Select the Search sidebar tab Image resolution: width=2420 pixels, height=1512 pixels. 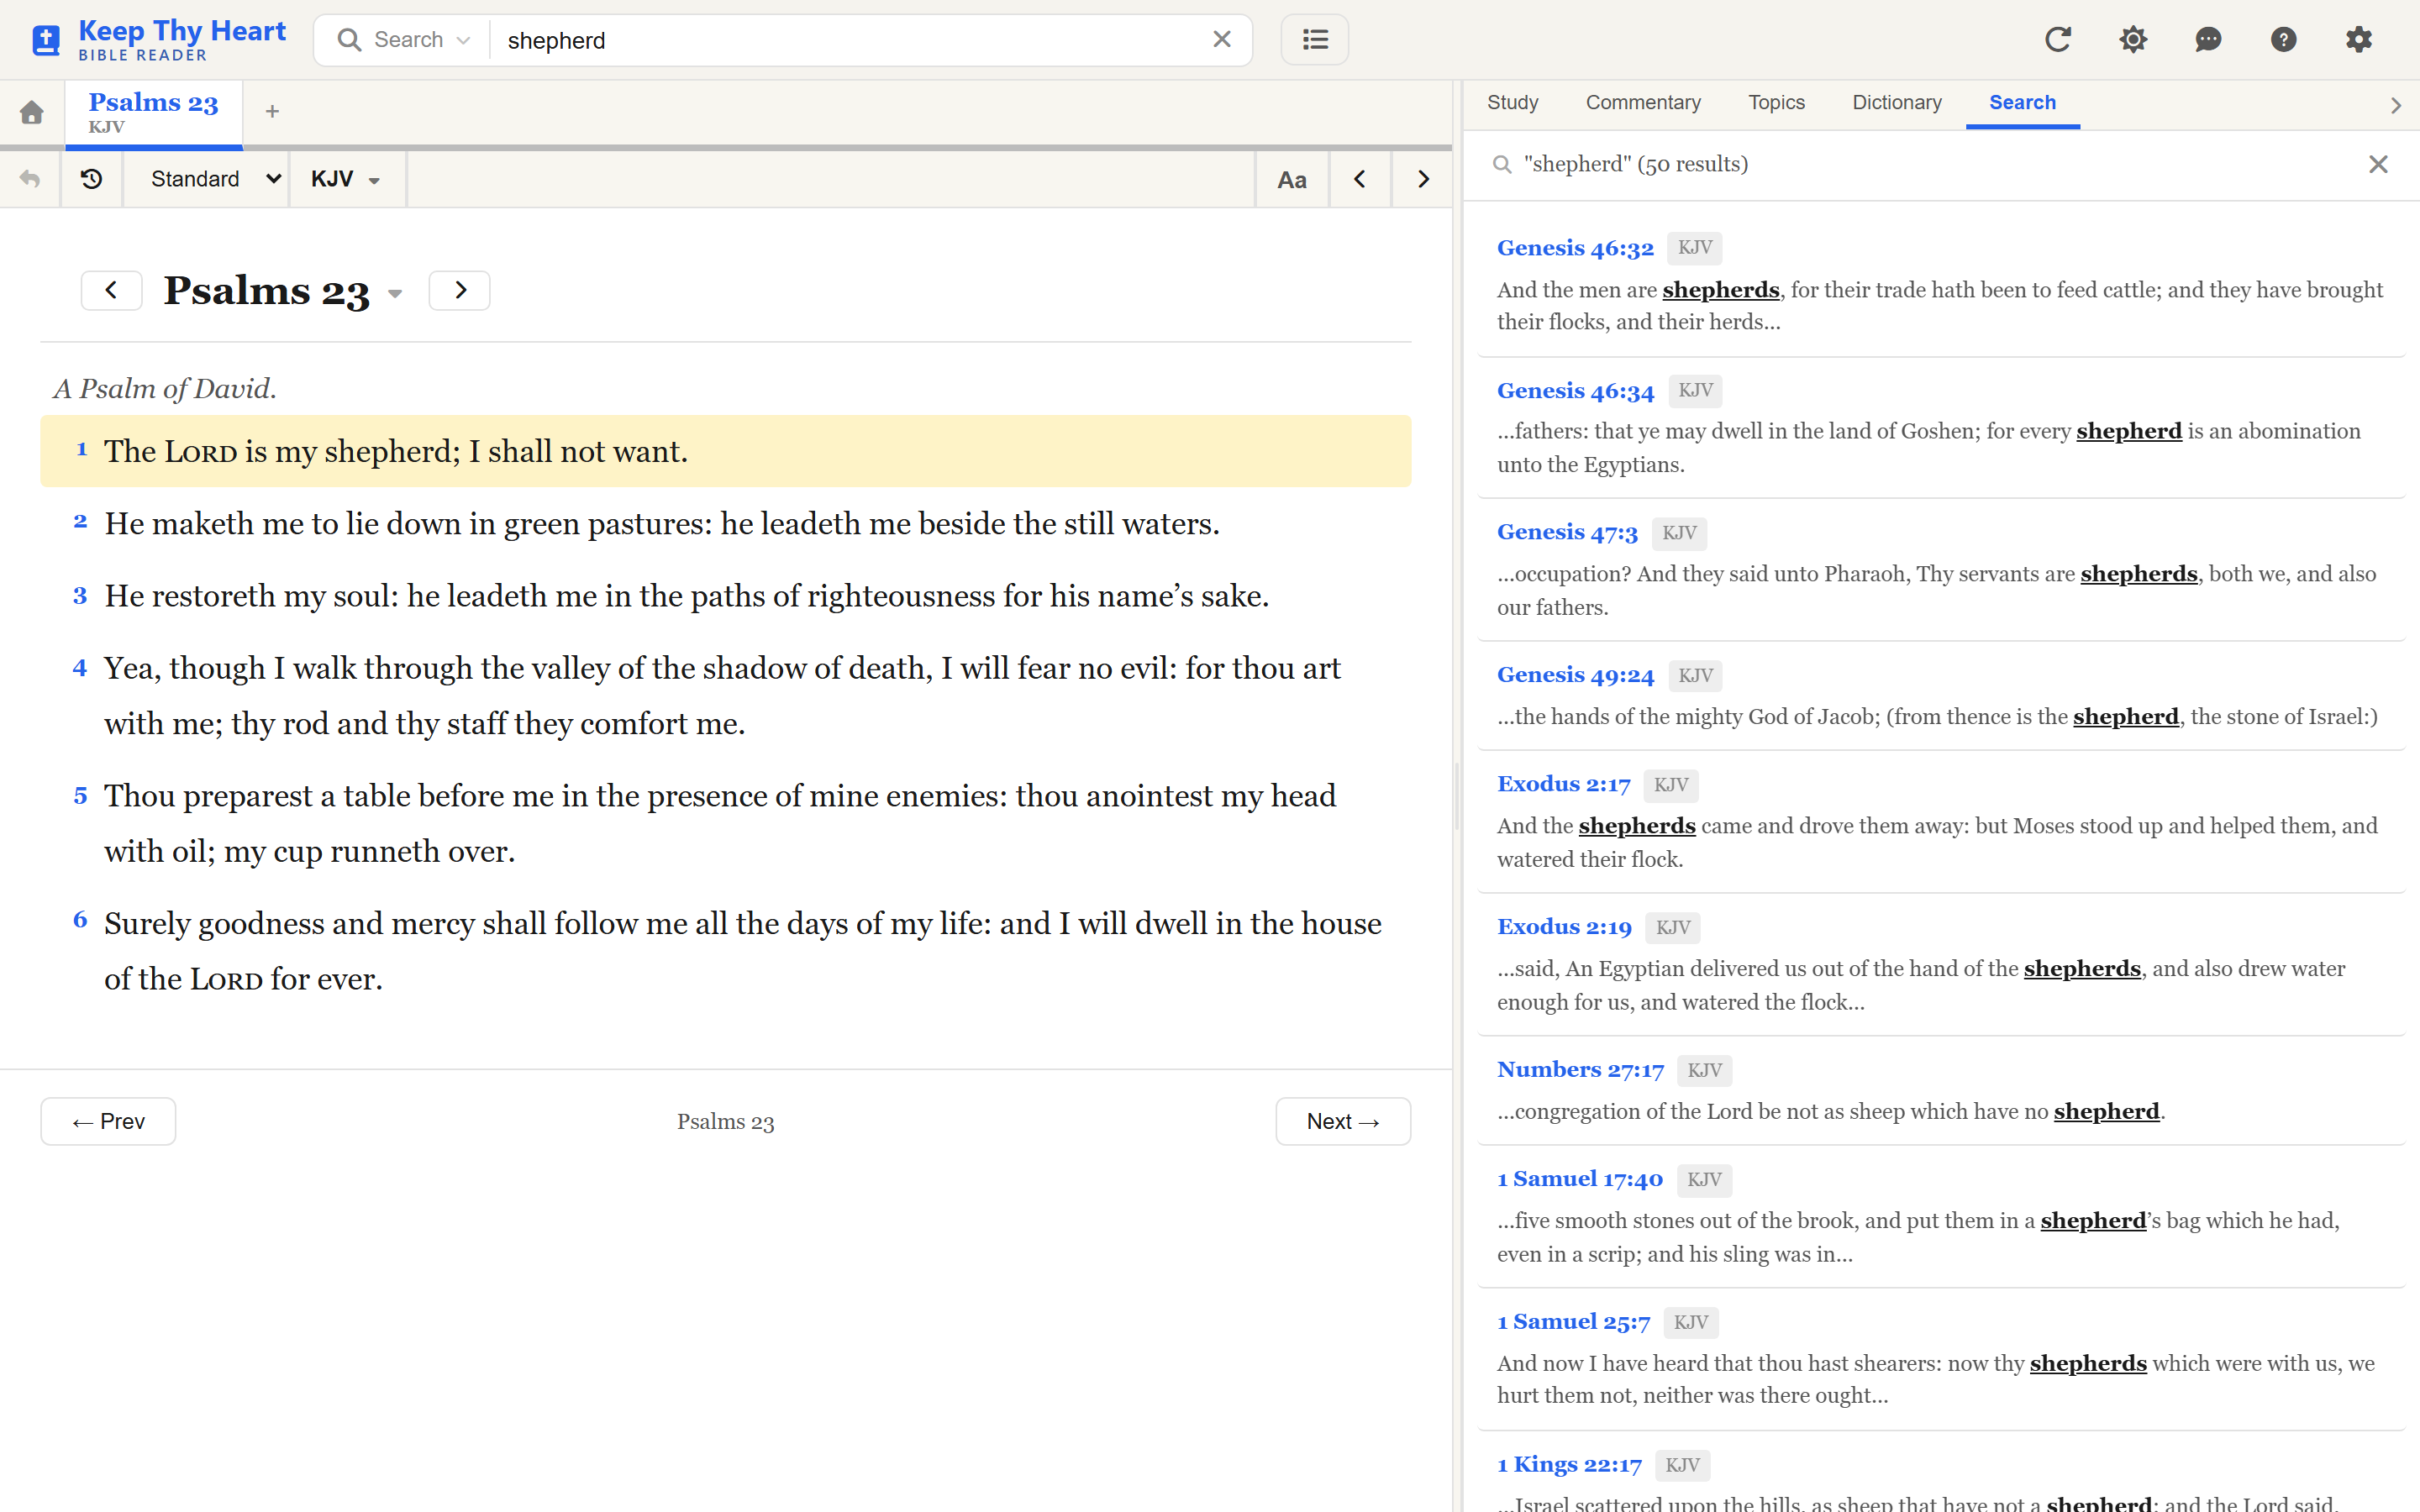[2022, 103]
